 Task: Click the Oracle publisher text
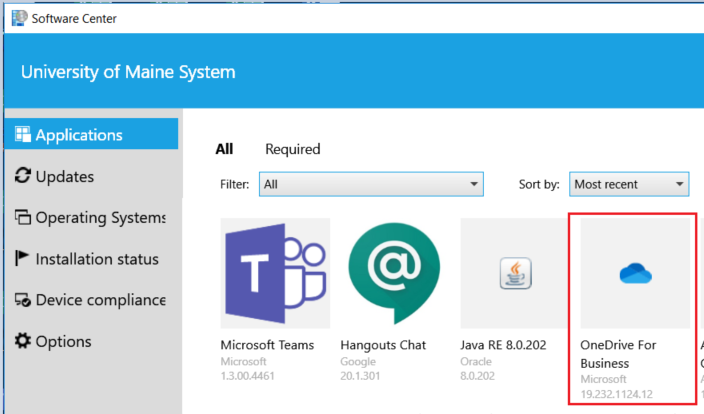pyautogui.click(x=476, y=361)
